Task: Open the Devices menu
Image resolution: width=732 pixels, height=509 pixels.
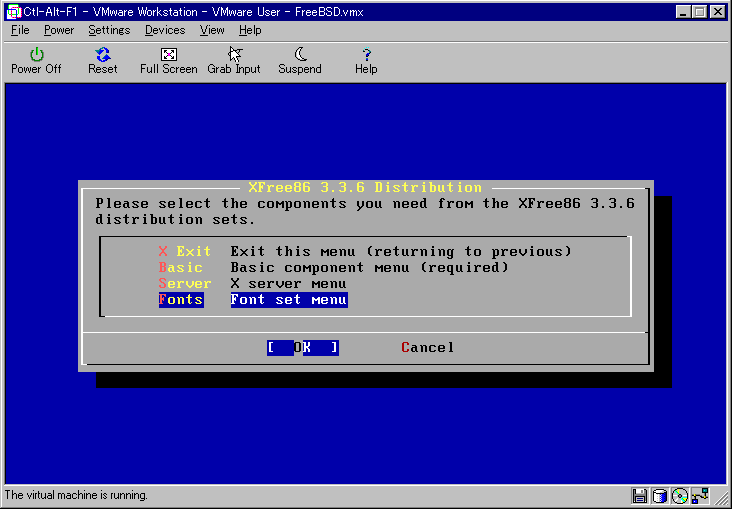Action: (165, 30)
